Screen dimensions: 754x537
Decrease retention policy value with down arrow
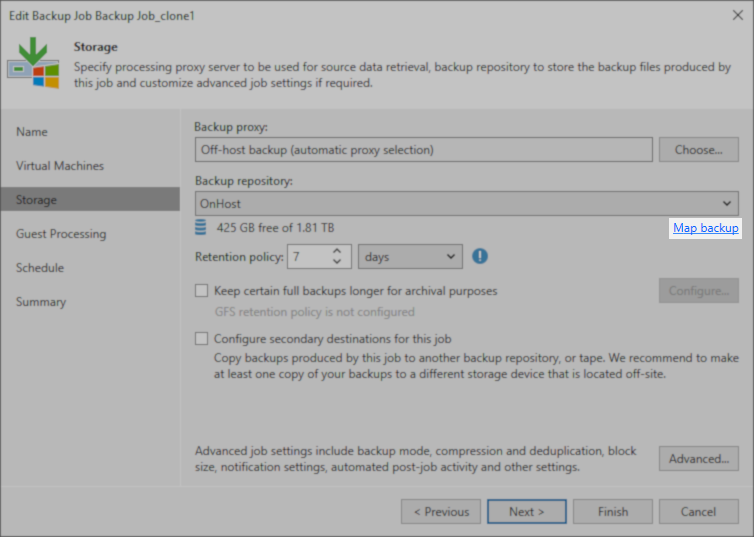(337, 262)
